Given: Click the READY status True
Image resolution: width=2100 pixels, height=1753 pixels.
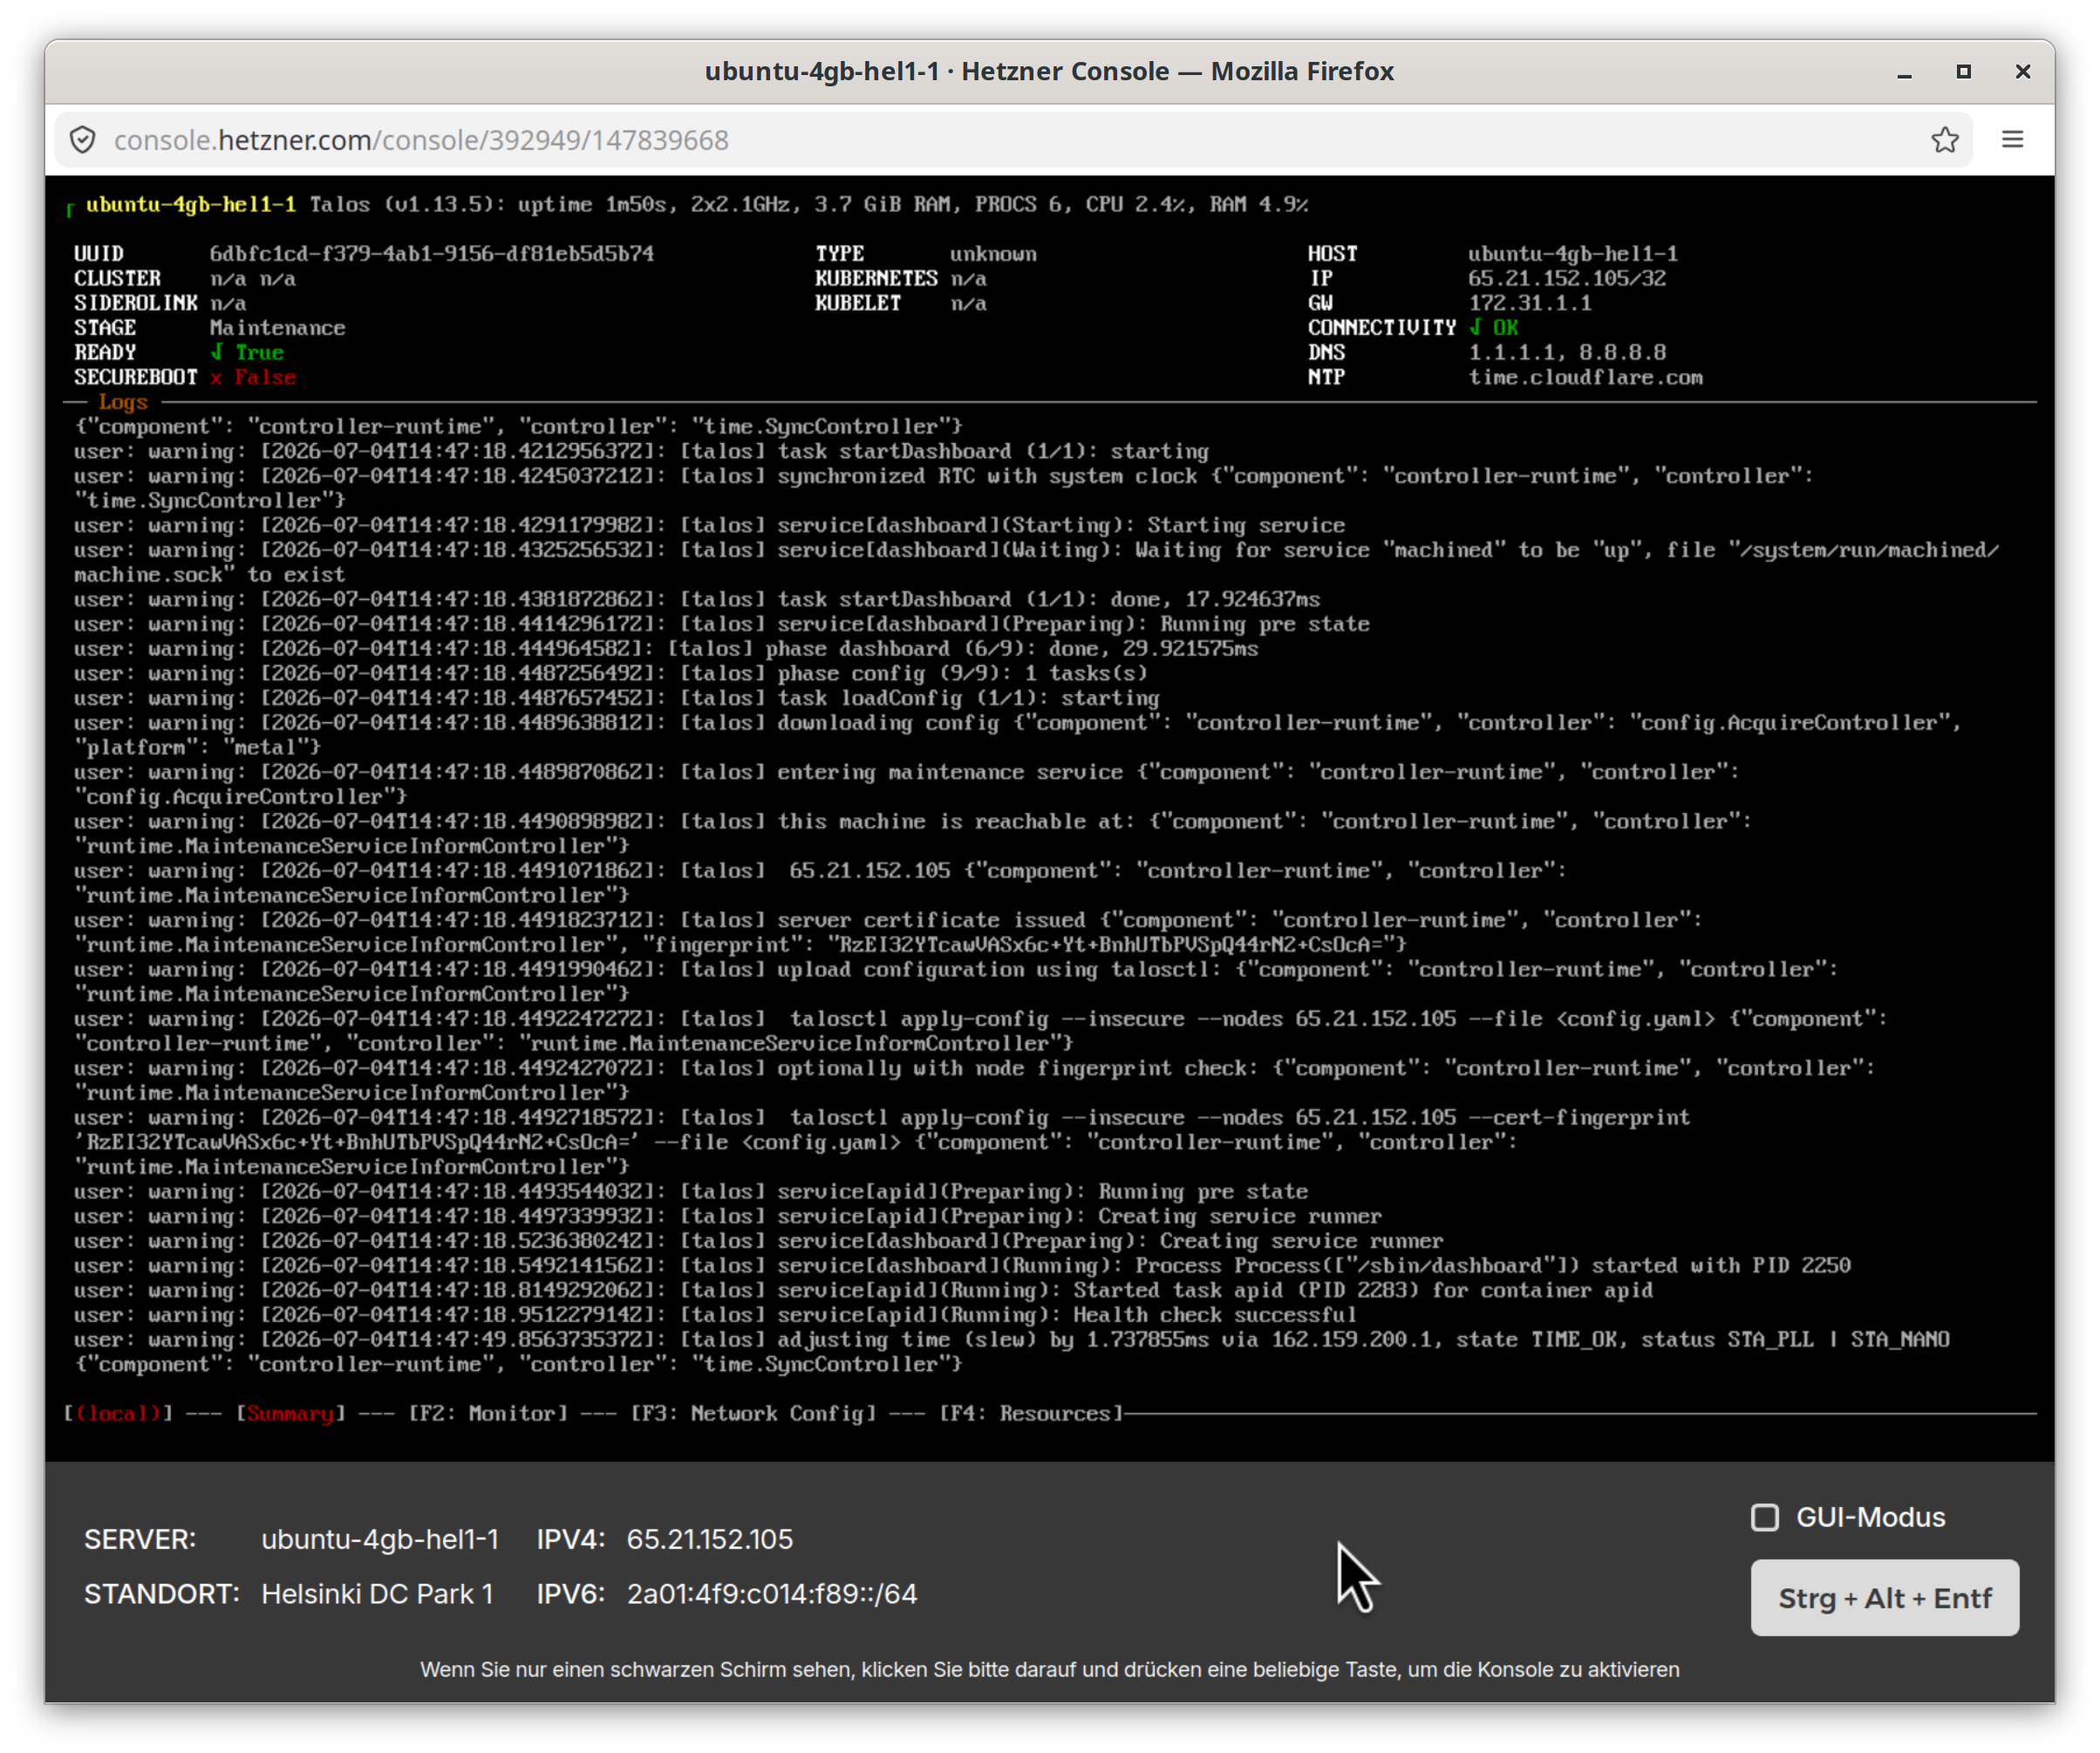Looking at the screenshot, I should (247, 353).
